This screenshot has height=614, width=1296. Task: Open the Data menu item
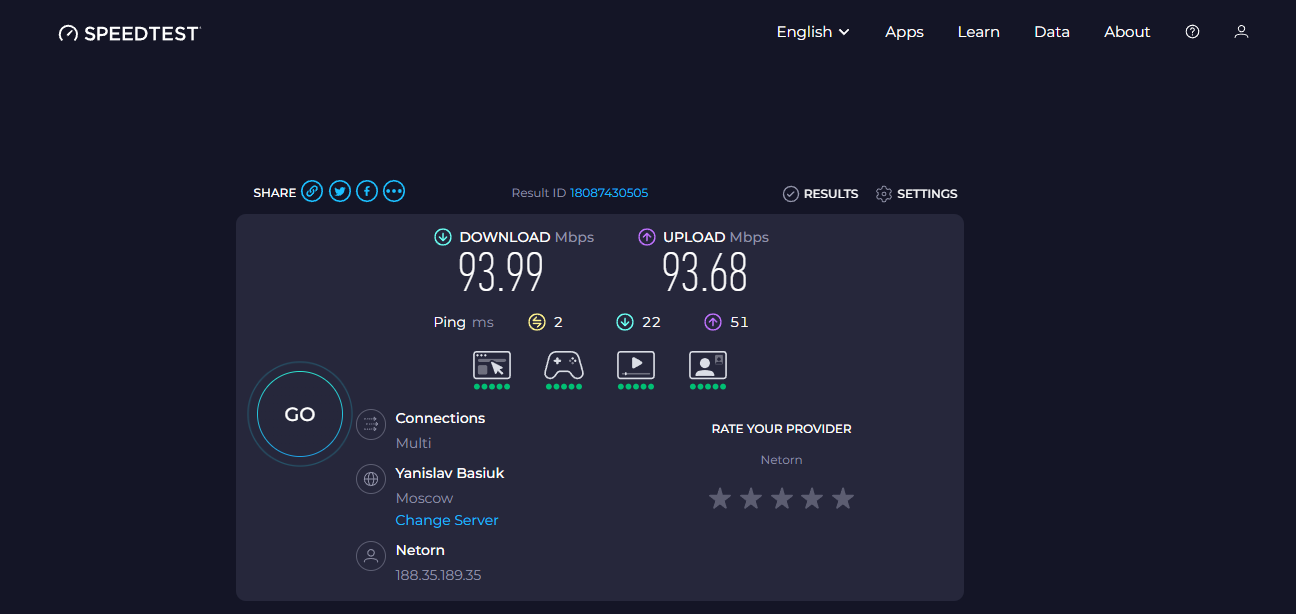tap(1051, 32)
